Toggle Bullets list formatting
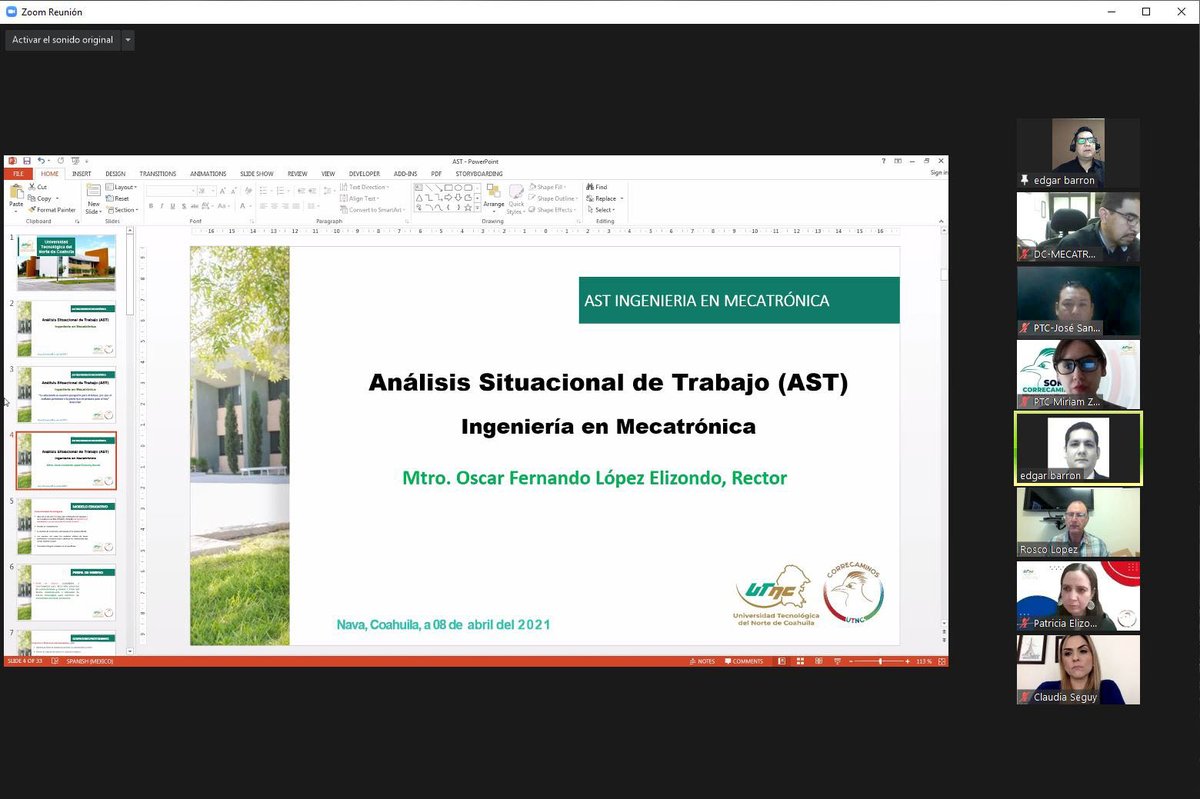The height and width of the screenshot is (799, 1200). [x=263, y=191]
